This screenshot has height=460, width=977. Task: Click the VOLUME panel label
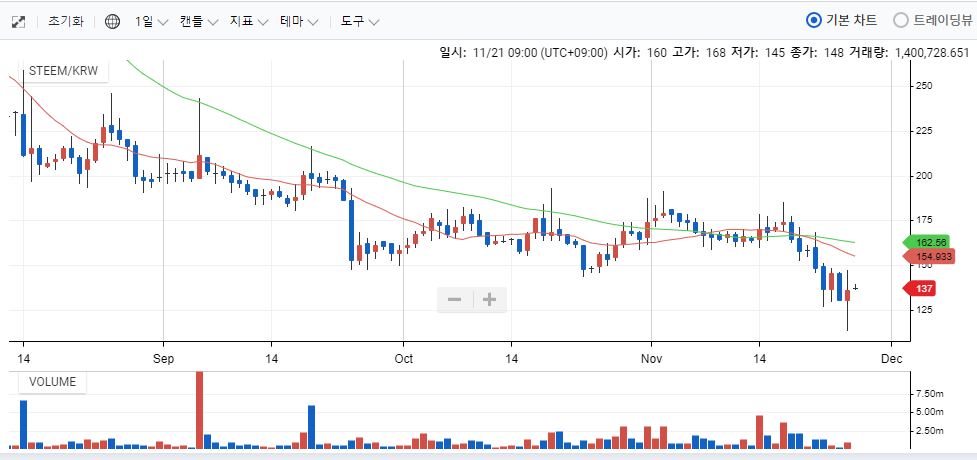tap(52, 382)
